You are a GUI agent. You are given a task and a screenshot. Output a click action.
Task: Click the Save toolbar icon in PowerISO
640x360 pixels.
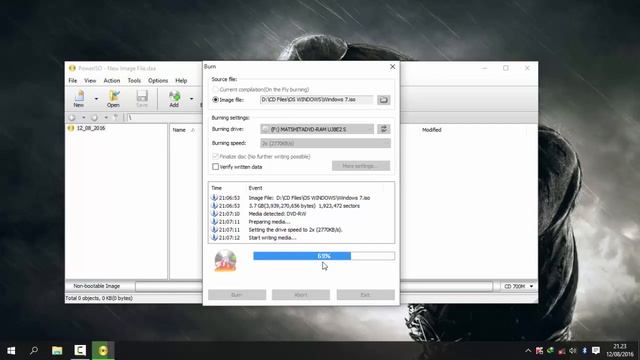point(142,99)
